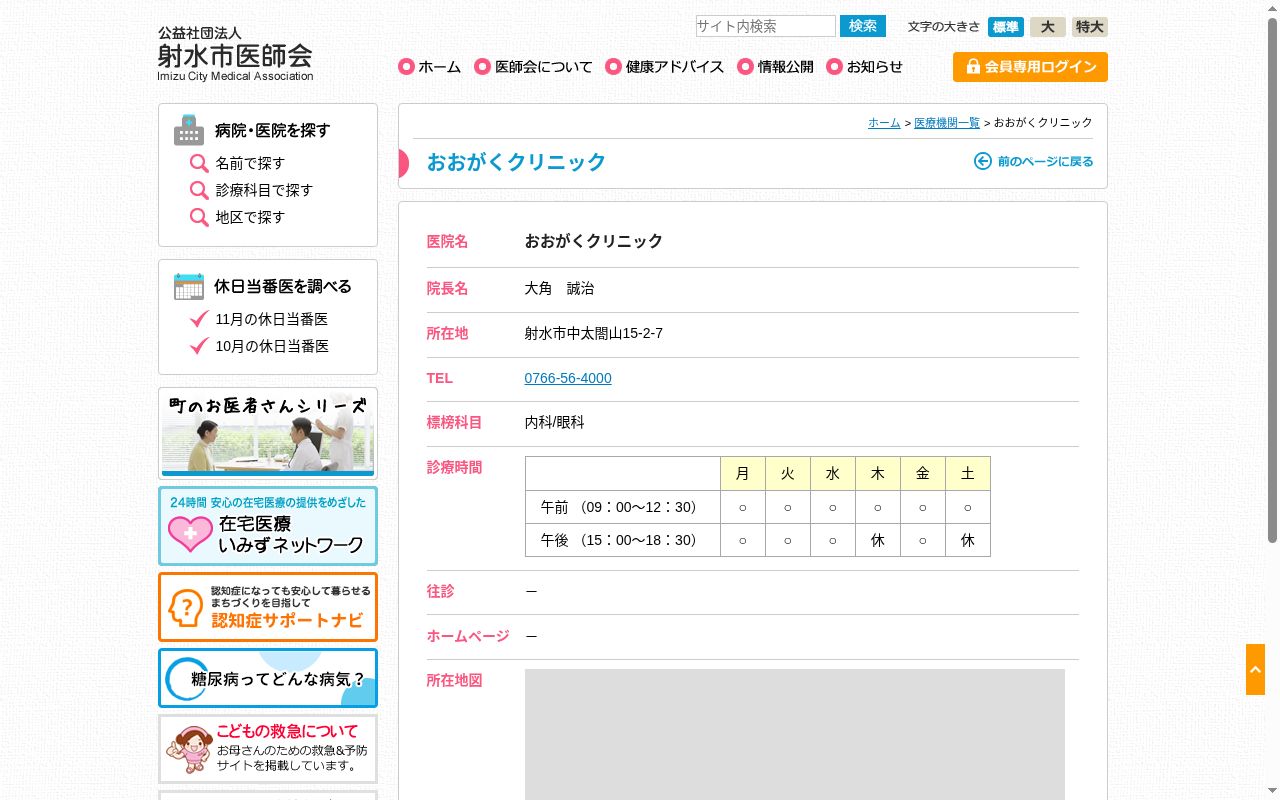
Task: Click the back arrow circle icon
Action: click(983, 161)
